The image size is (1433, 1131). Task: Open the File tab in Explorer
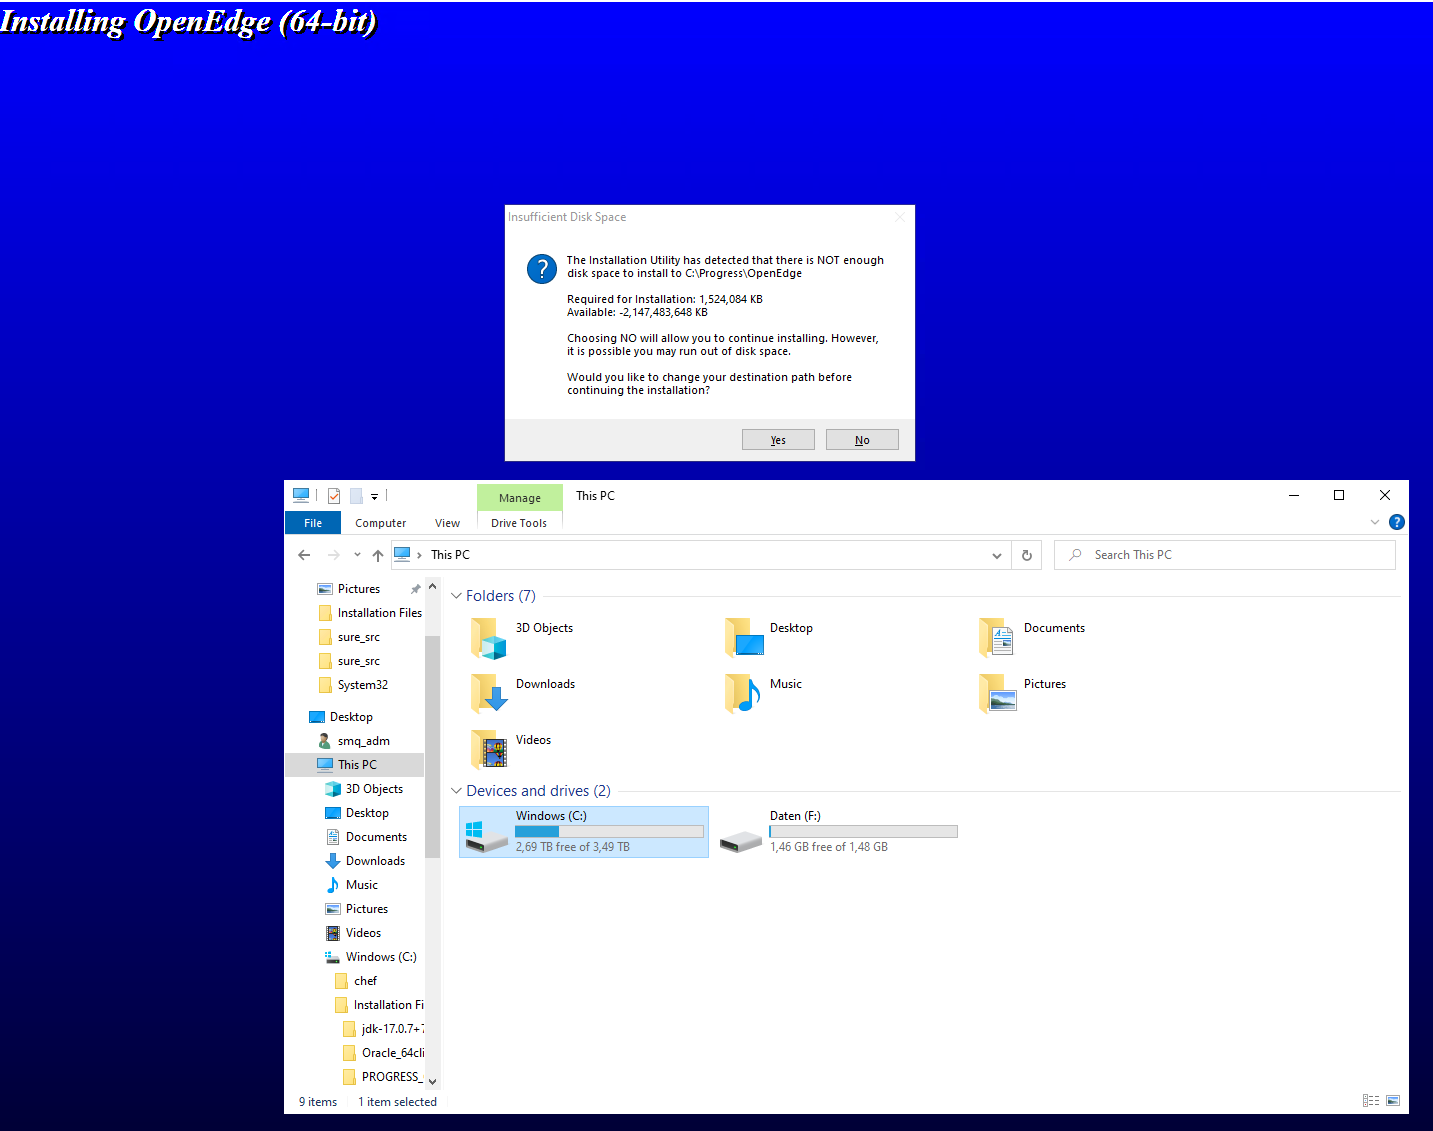[x=313, y=523]
